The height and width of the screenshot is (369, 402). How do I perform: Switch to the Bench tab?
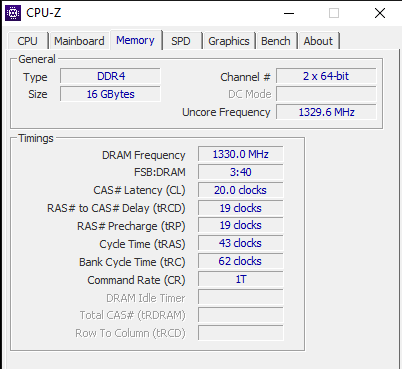click(x=276, y=41)
